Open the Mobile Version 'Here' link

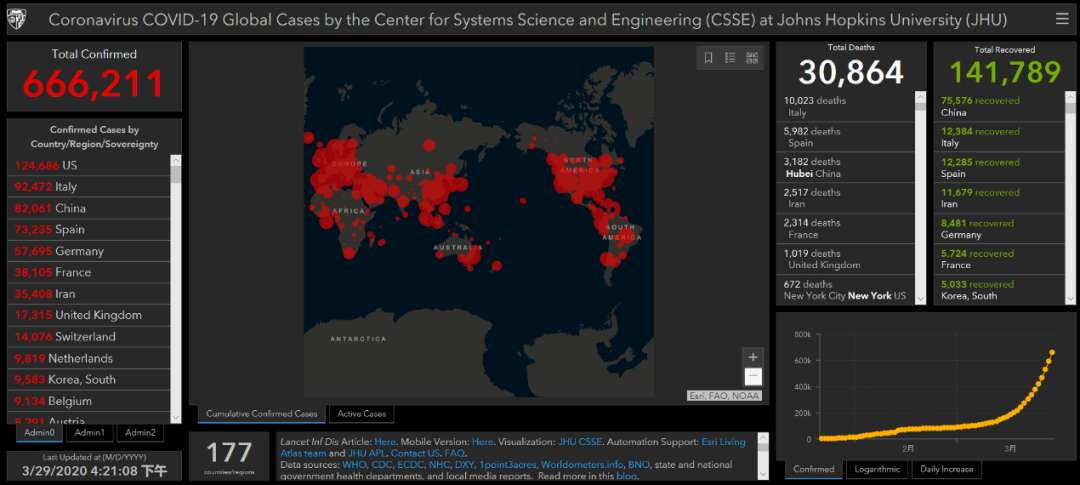[483, 442]
